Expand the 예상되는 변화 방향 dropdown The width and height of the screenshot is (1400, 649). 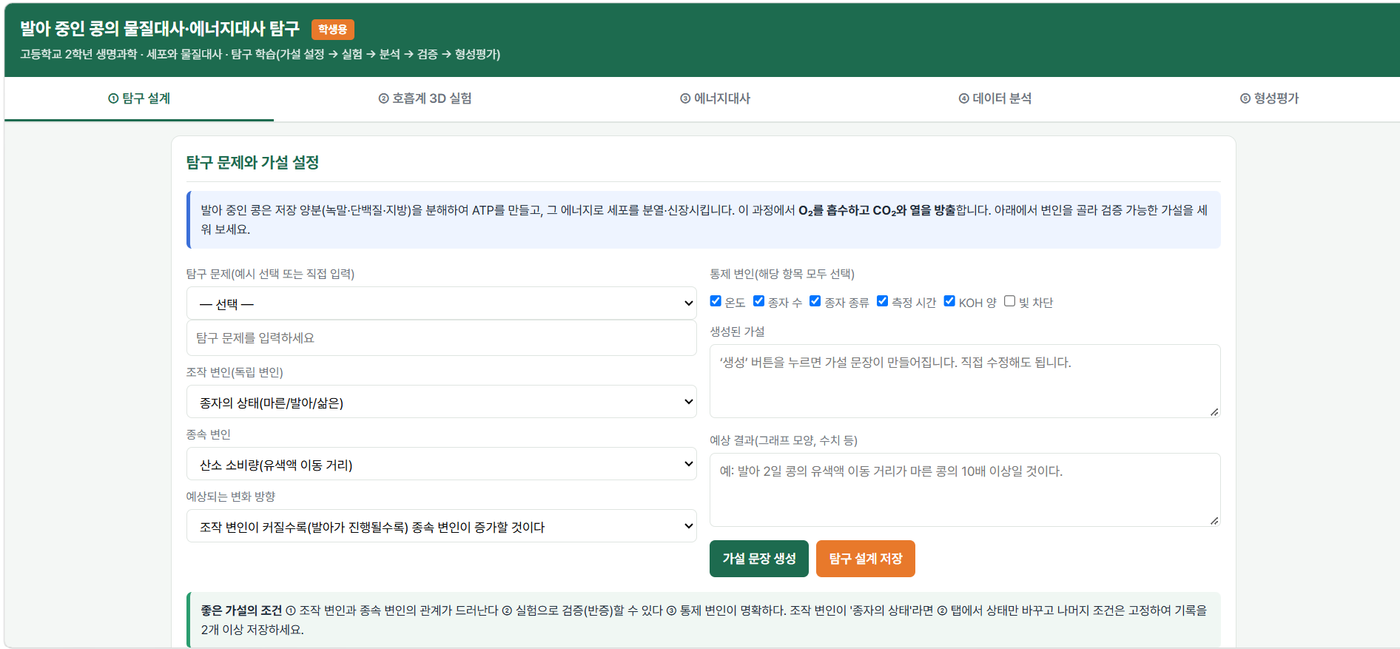(x=441, y=526)
